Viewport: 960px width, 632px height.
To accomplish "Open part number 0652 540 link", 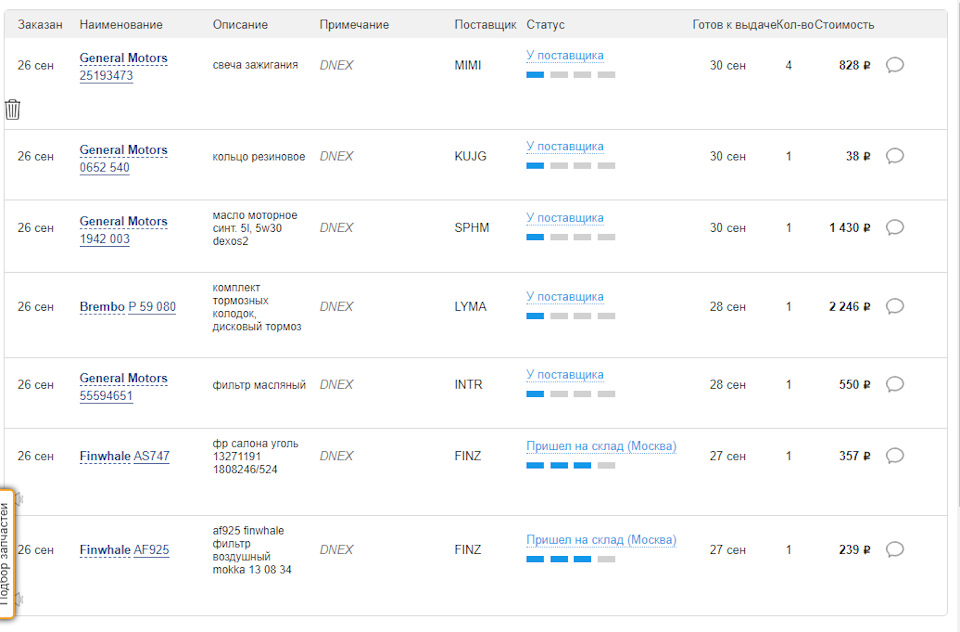I will click(x=104, y=168).
